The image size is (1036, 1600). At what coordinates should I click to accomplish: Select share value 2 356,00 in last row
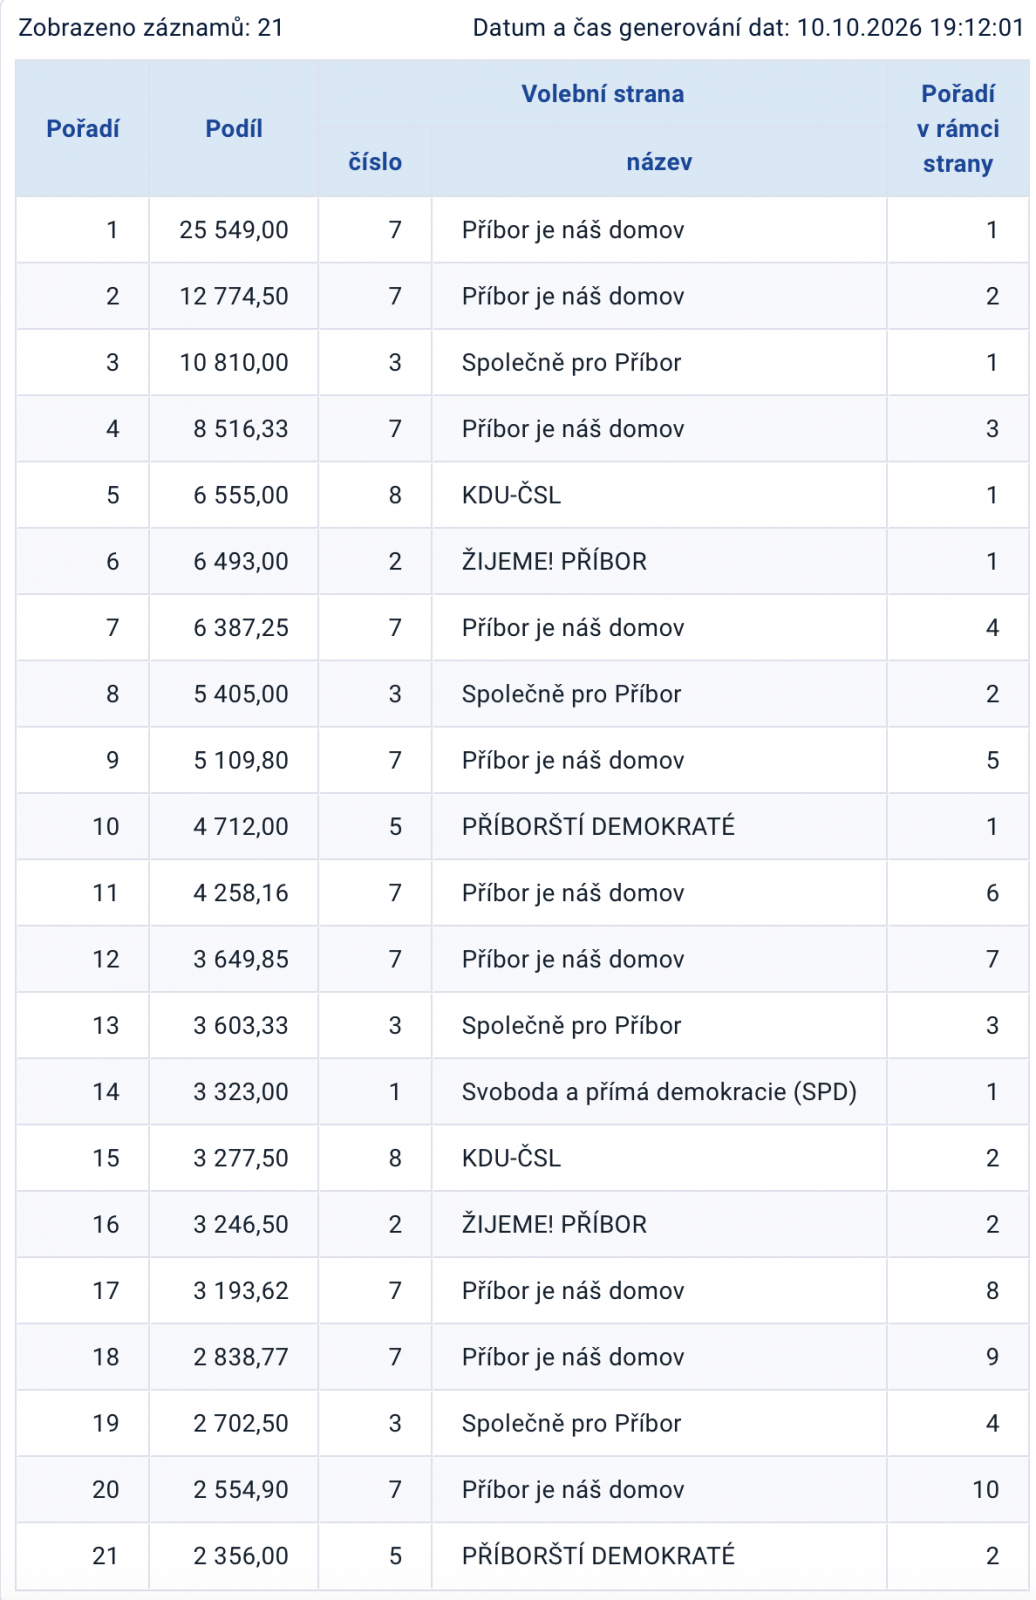pyautogui.click(x=241, y=1556)
